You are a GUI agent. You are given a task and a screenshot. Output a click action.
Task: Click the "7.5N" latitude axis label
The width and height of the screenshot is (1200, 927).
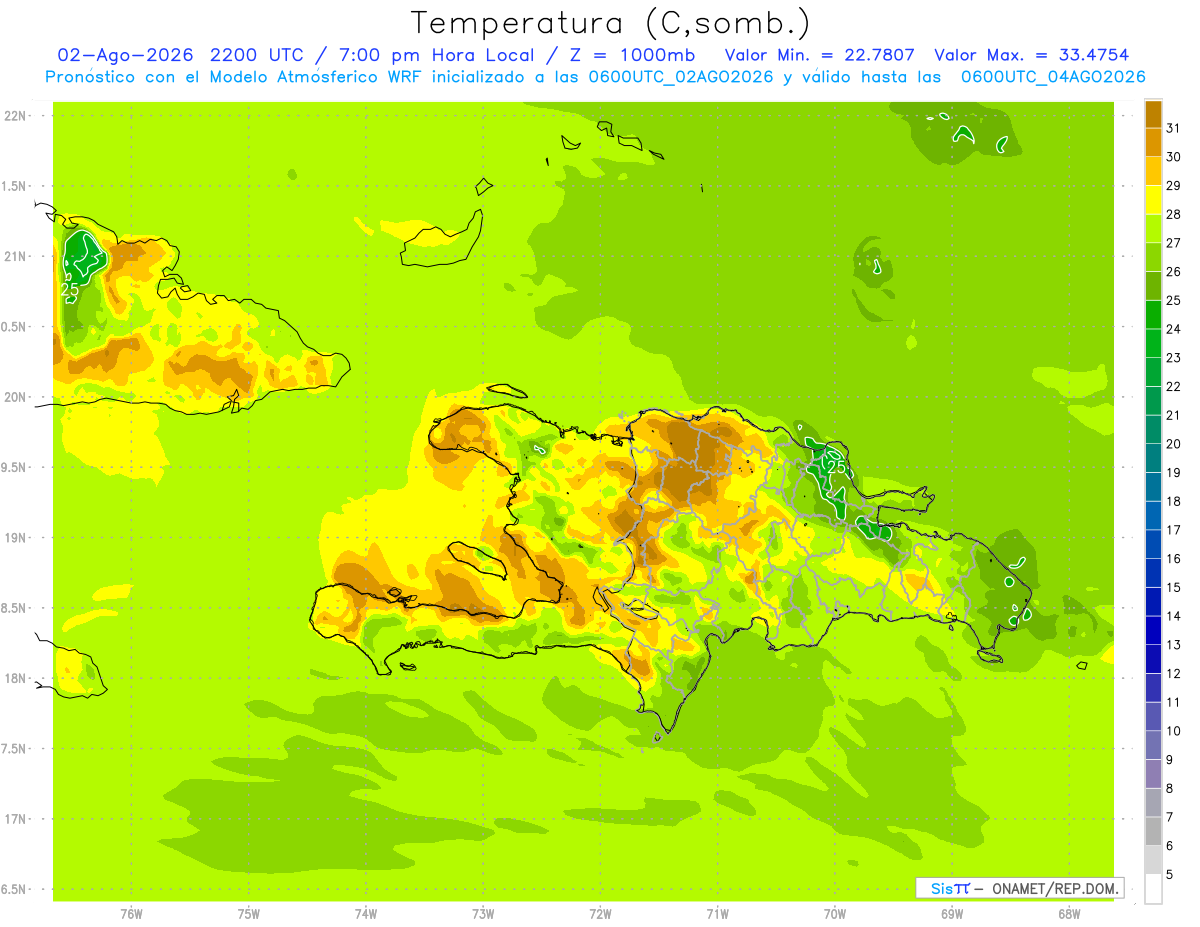[x=15, y=748]
